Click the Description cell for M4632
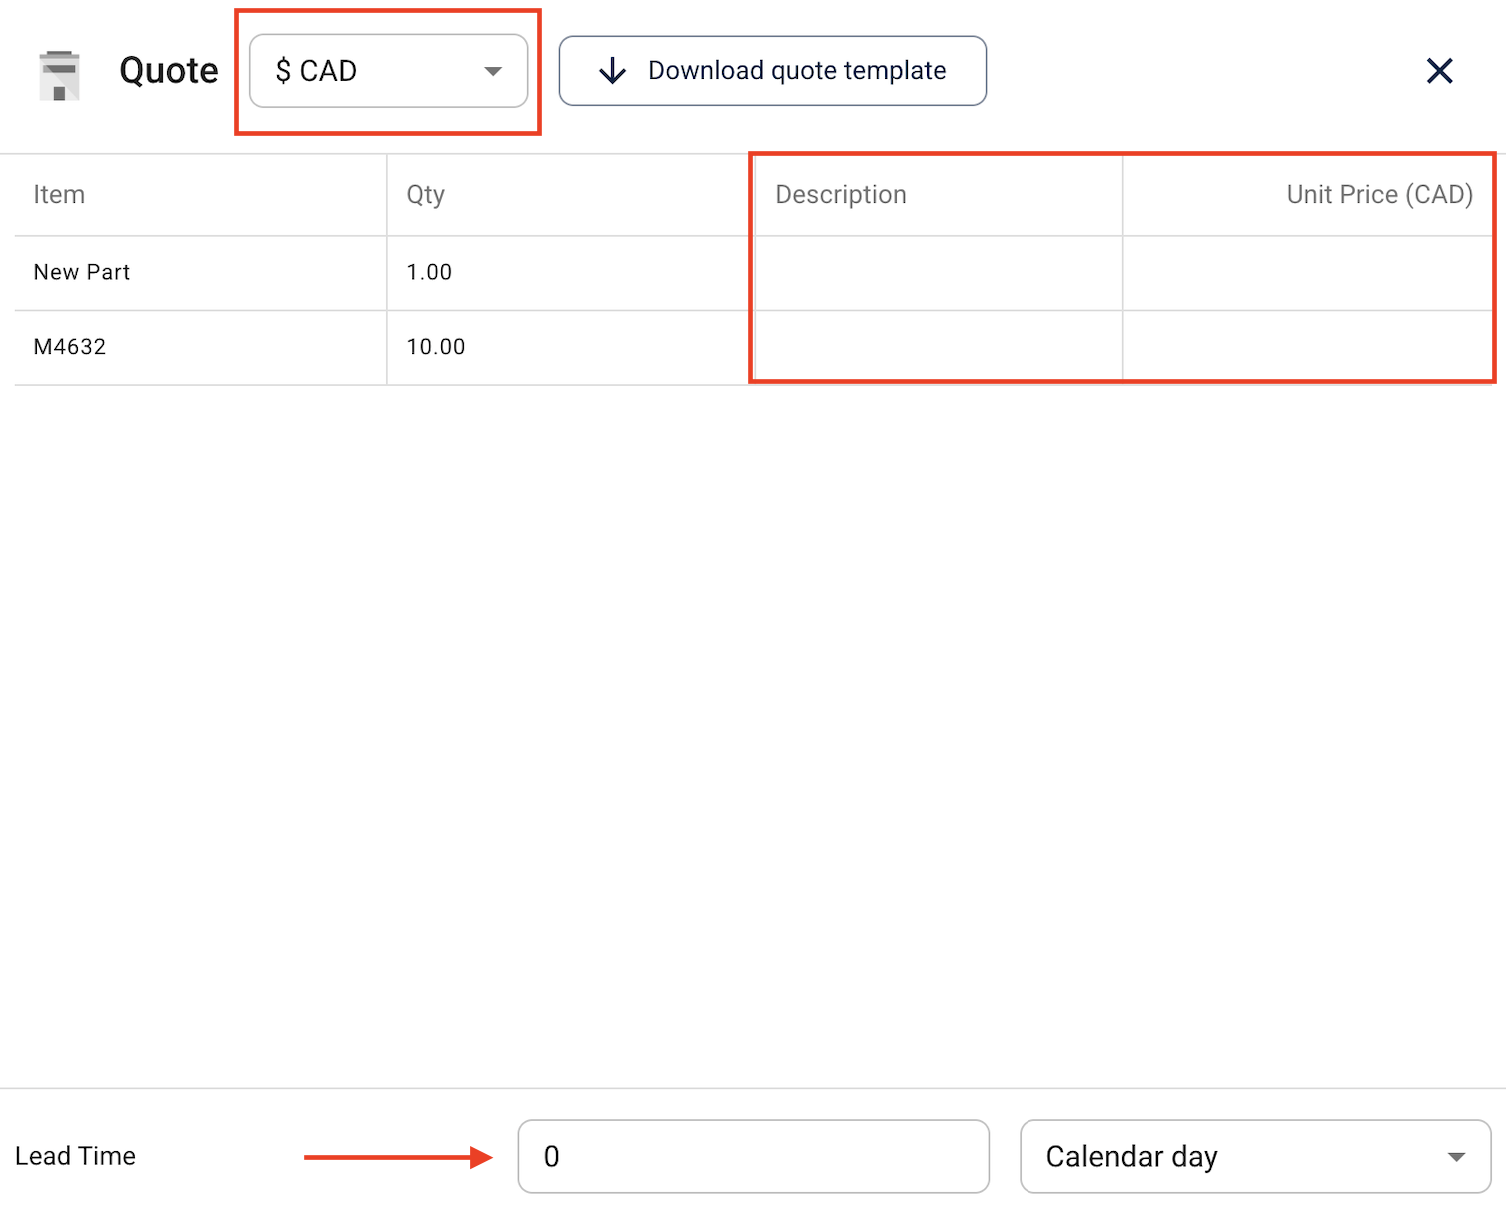Image resolution: width=1506 pixels, height=1214 pixels. [937, 347]
